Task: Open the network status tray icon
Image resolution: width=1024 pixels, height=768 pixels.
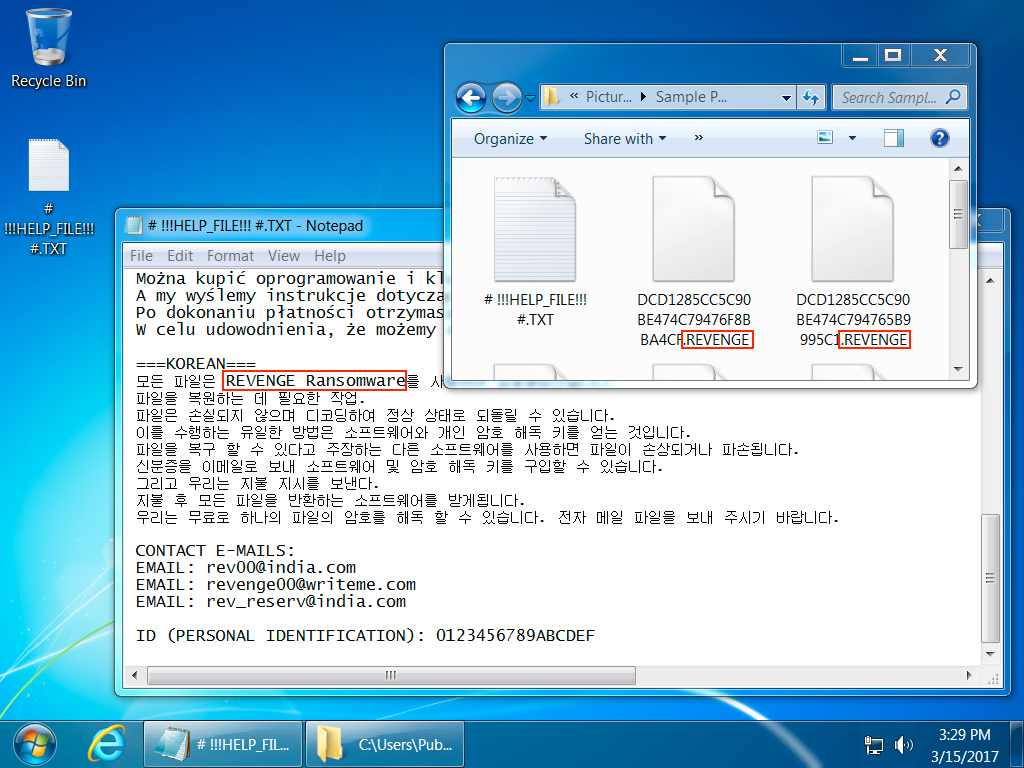Action: click(x=873, y=745)
